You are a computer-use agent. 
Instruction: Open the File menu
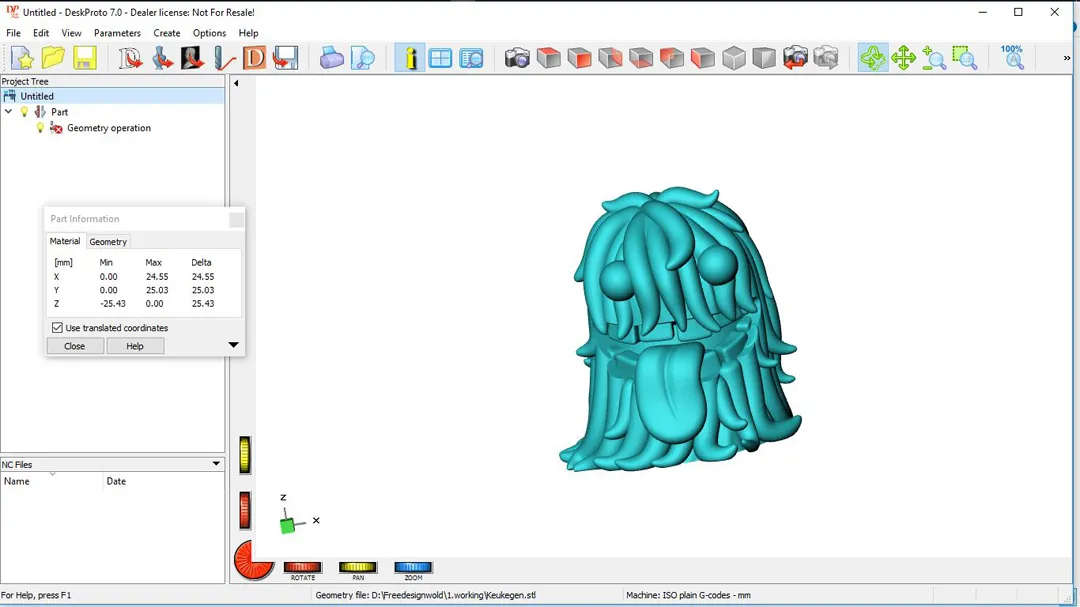13,33
